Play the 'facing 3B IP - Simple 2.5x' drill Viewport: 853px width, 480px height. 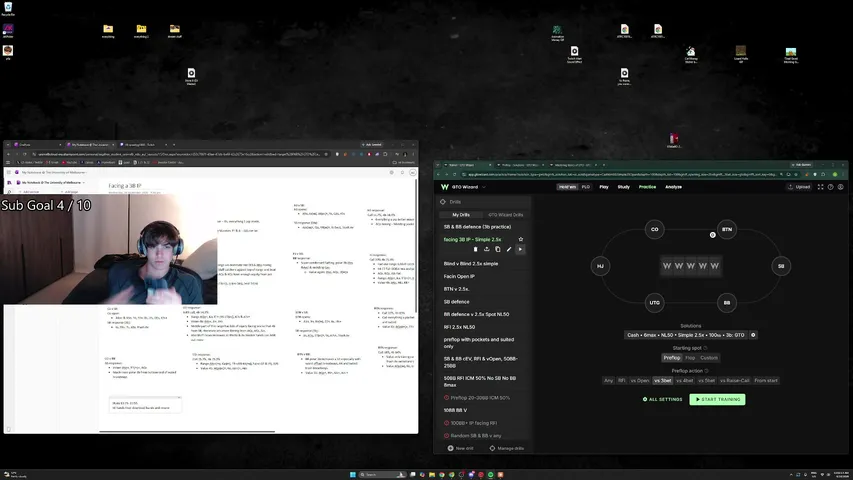click(520, 249)
